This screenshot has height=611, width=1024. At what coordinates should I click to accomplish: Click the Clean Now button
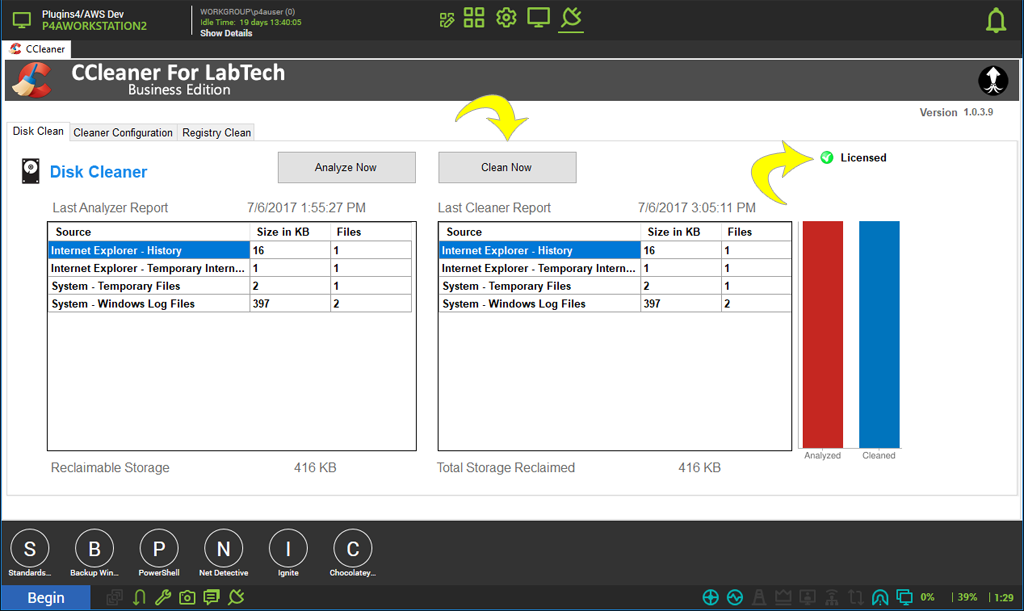point(507,167)
